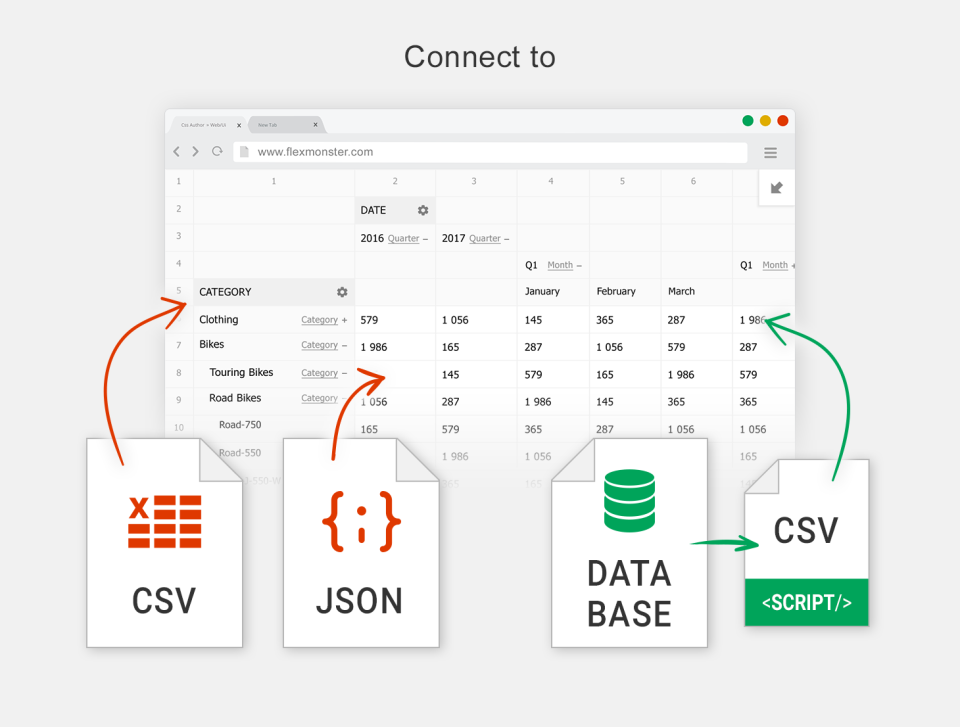Viewport: 960px width, 727px height.
Task: Click the Quarter link under 2016
Action: [x=402, y=238]
